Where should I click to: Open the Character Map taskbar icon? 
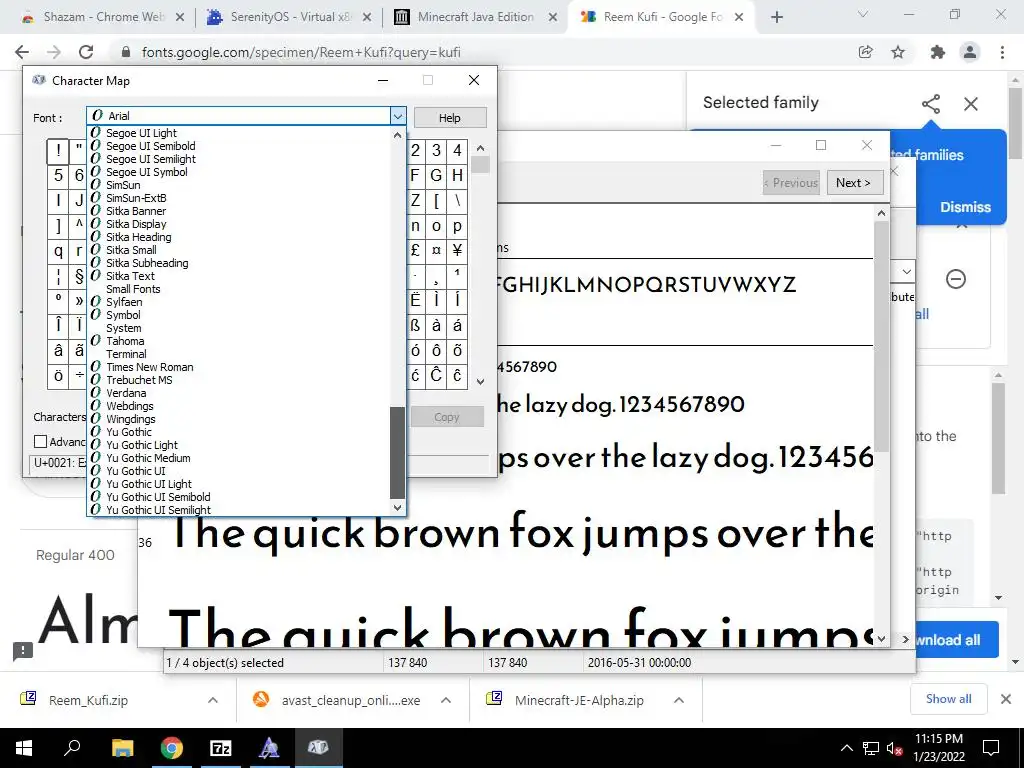(318, 748)
